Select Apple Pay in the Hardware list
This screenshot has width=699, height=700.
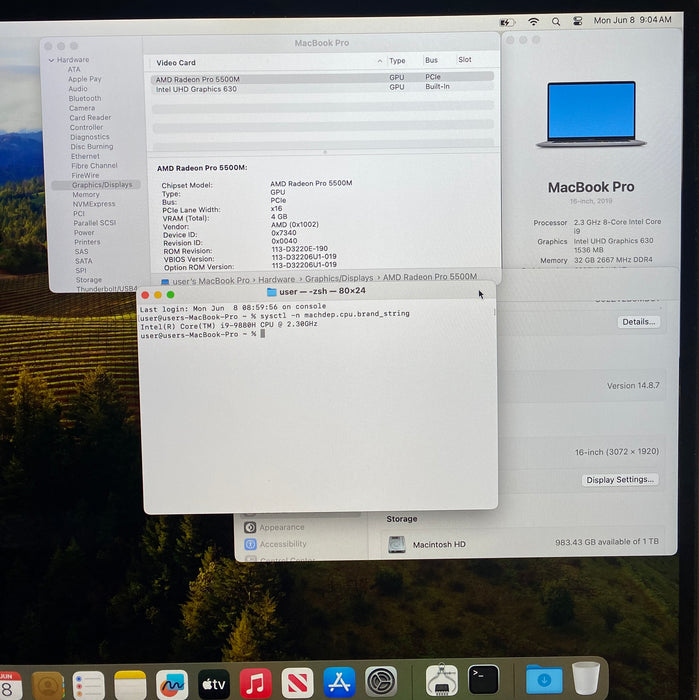pyautogui.click(x=84, y=79)
